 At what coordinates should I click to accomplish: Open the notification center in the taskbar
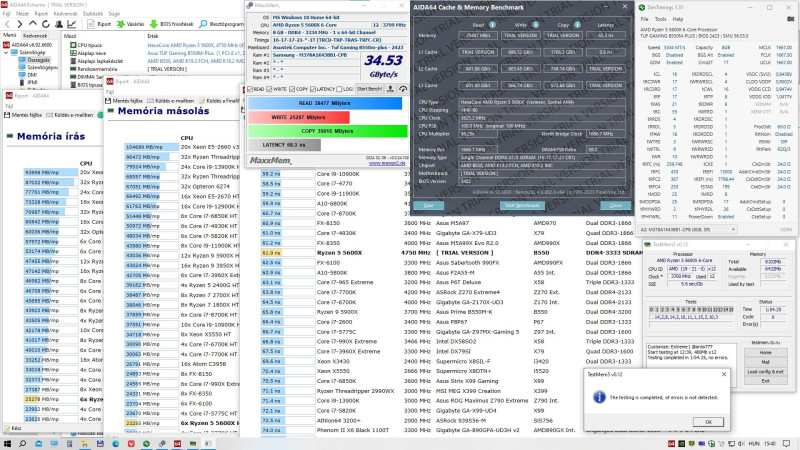(x=787, y=444)
